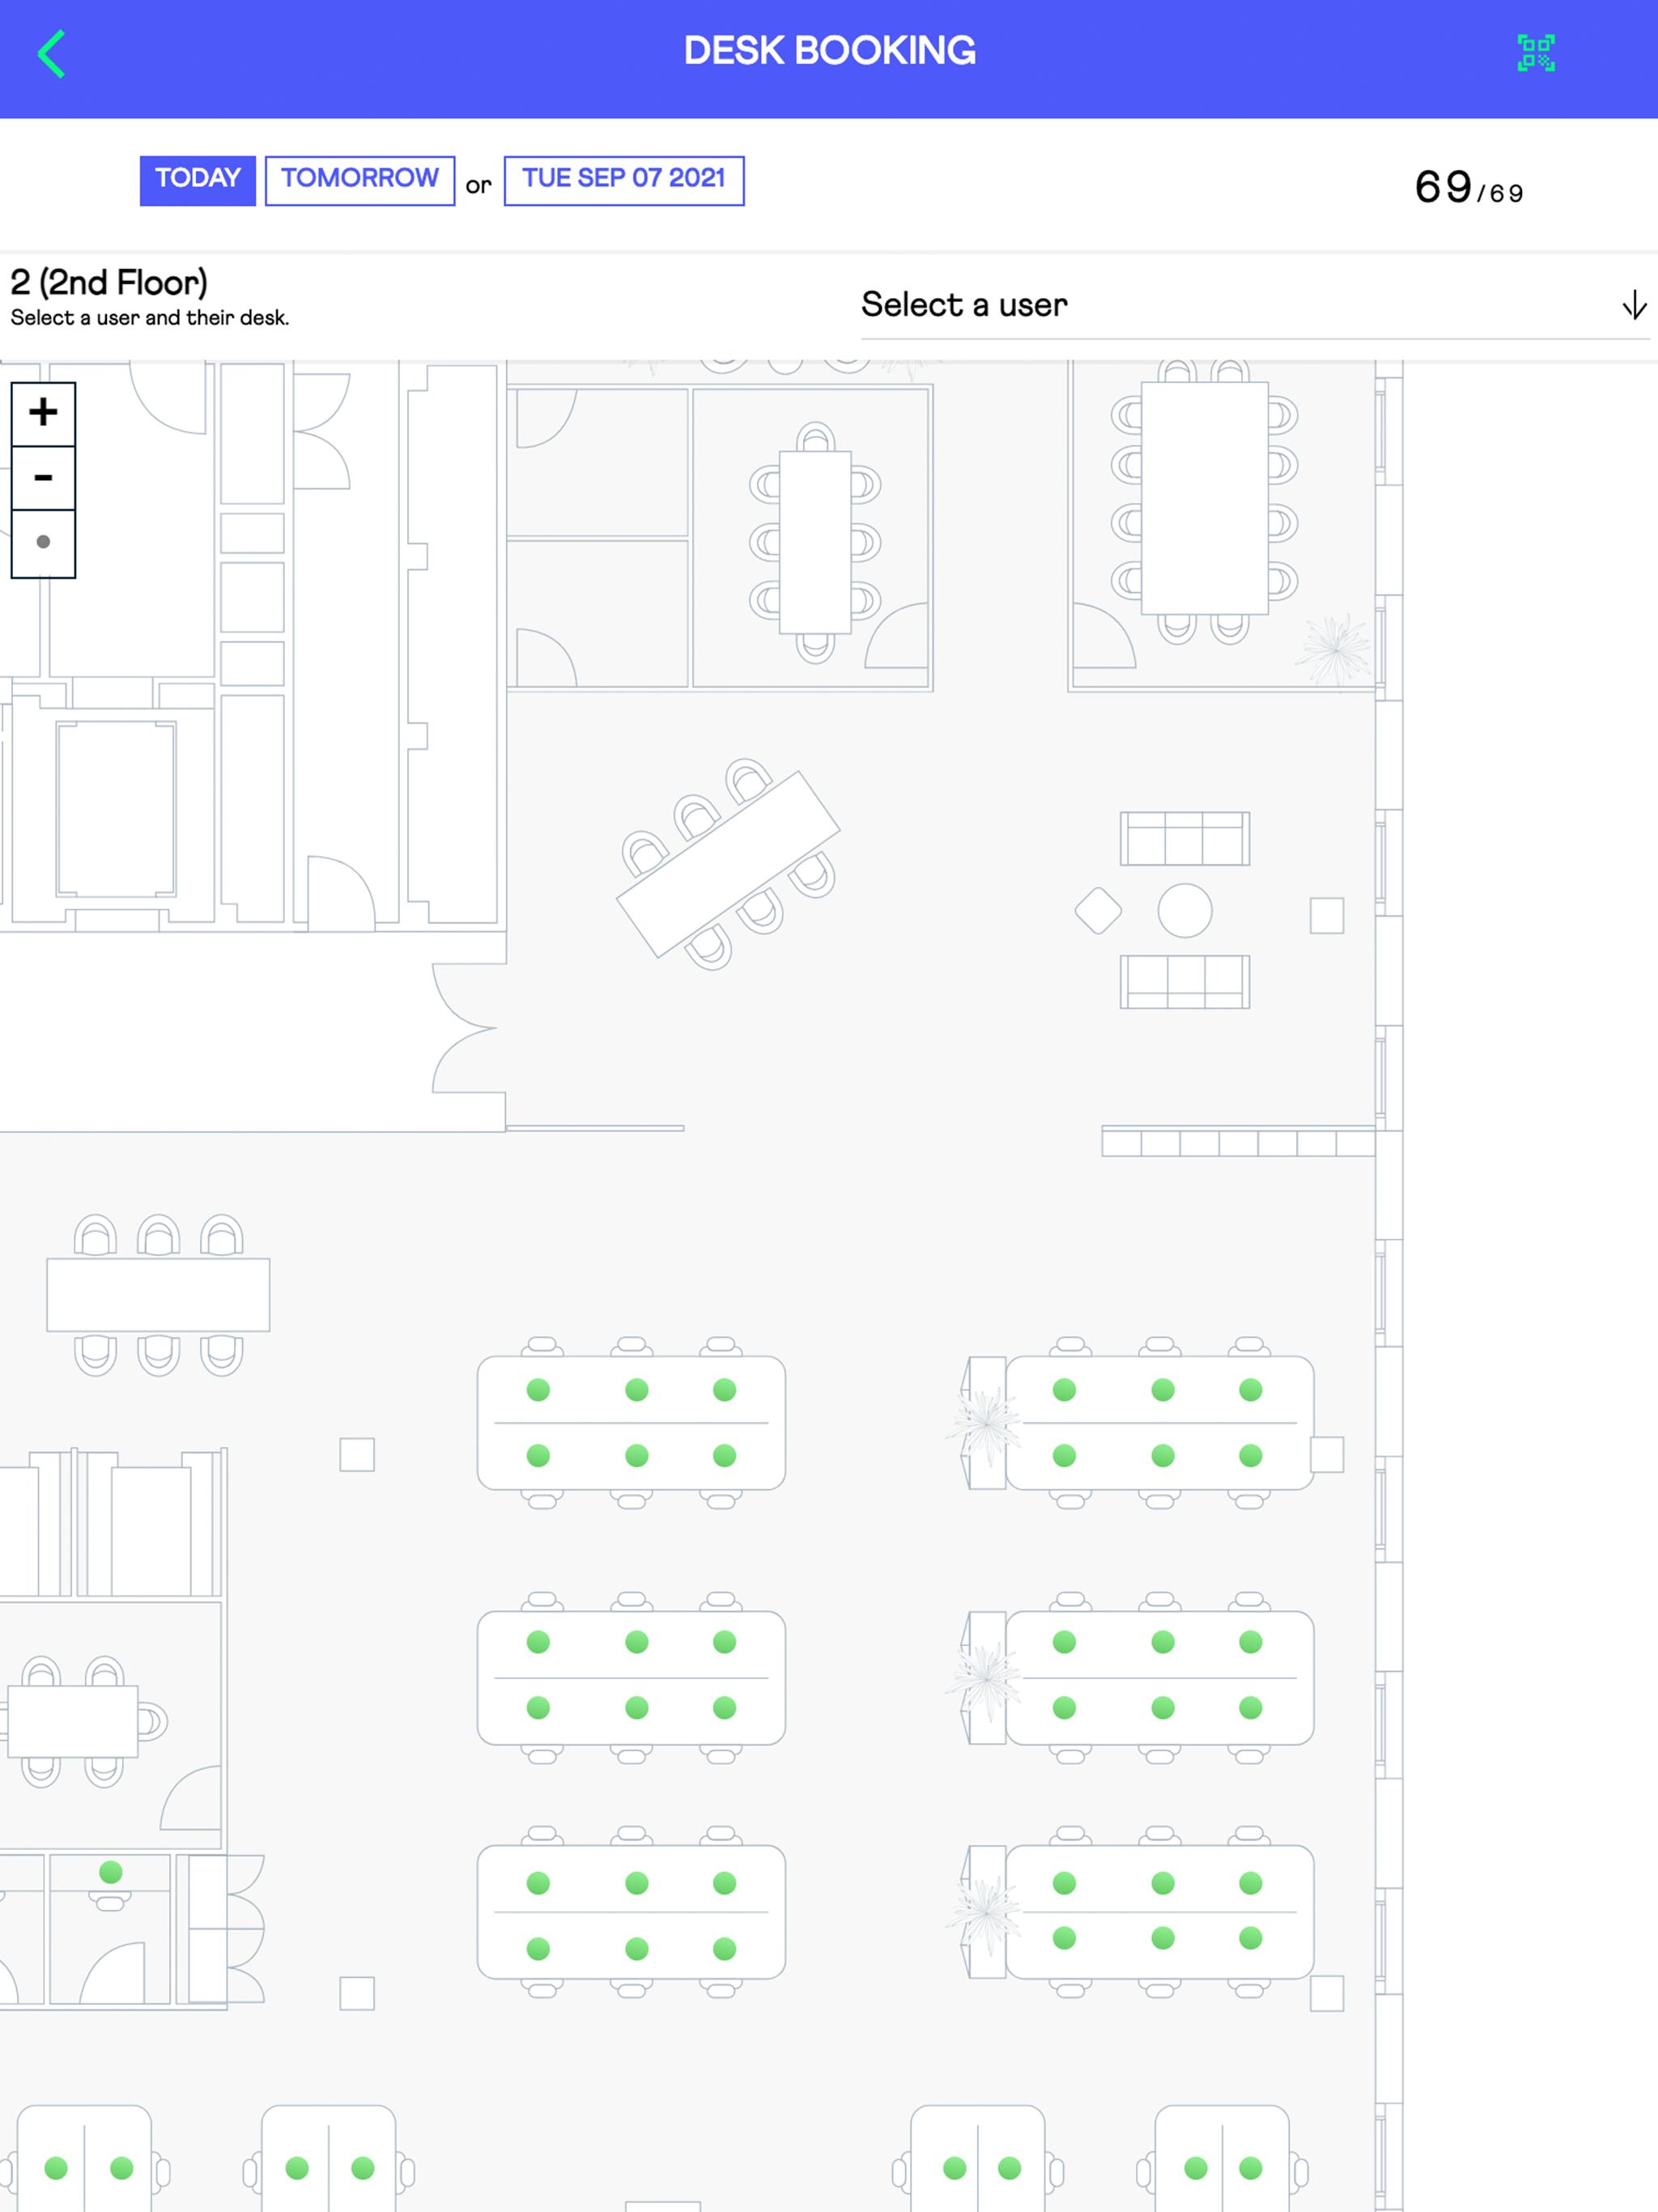Switch to TOMORROW date option
Screen dimensions: 1658x2212
click(x=359, y=180)
